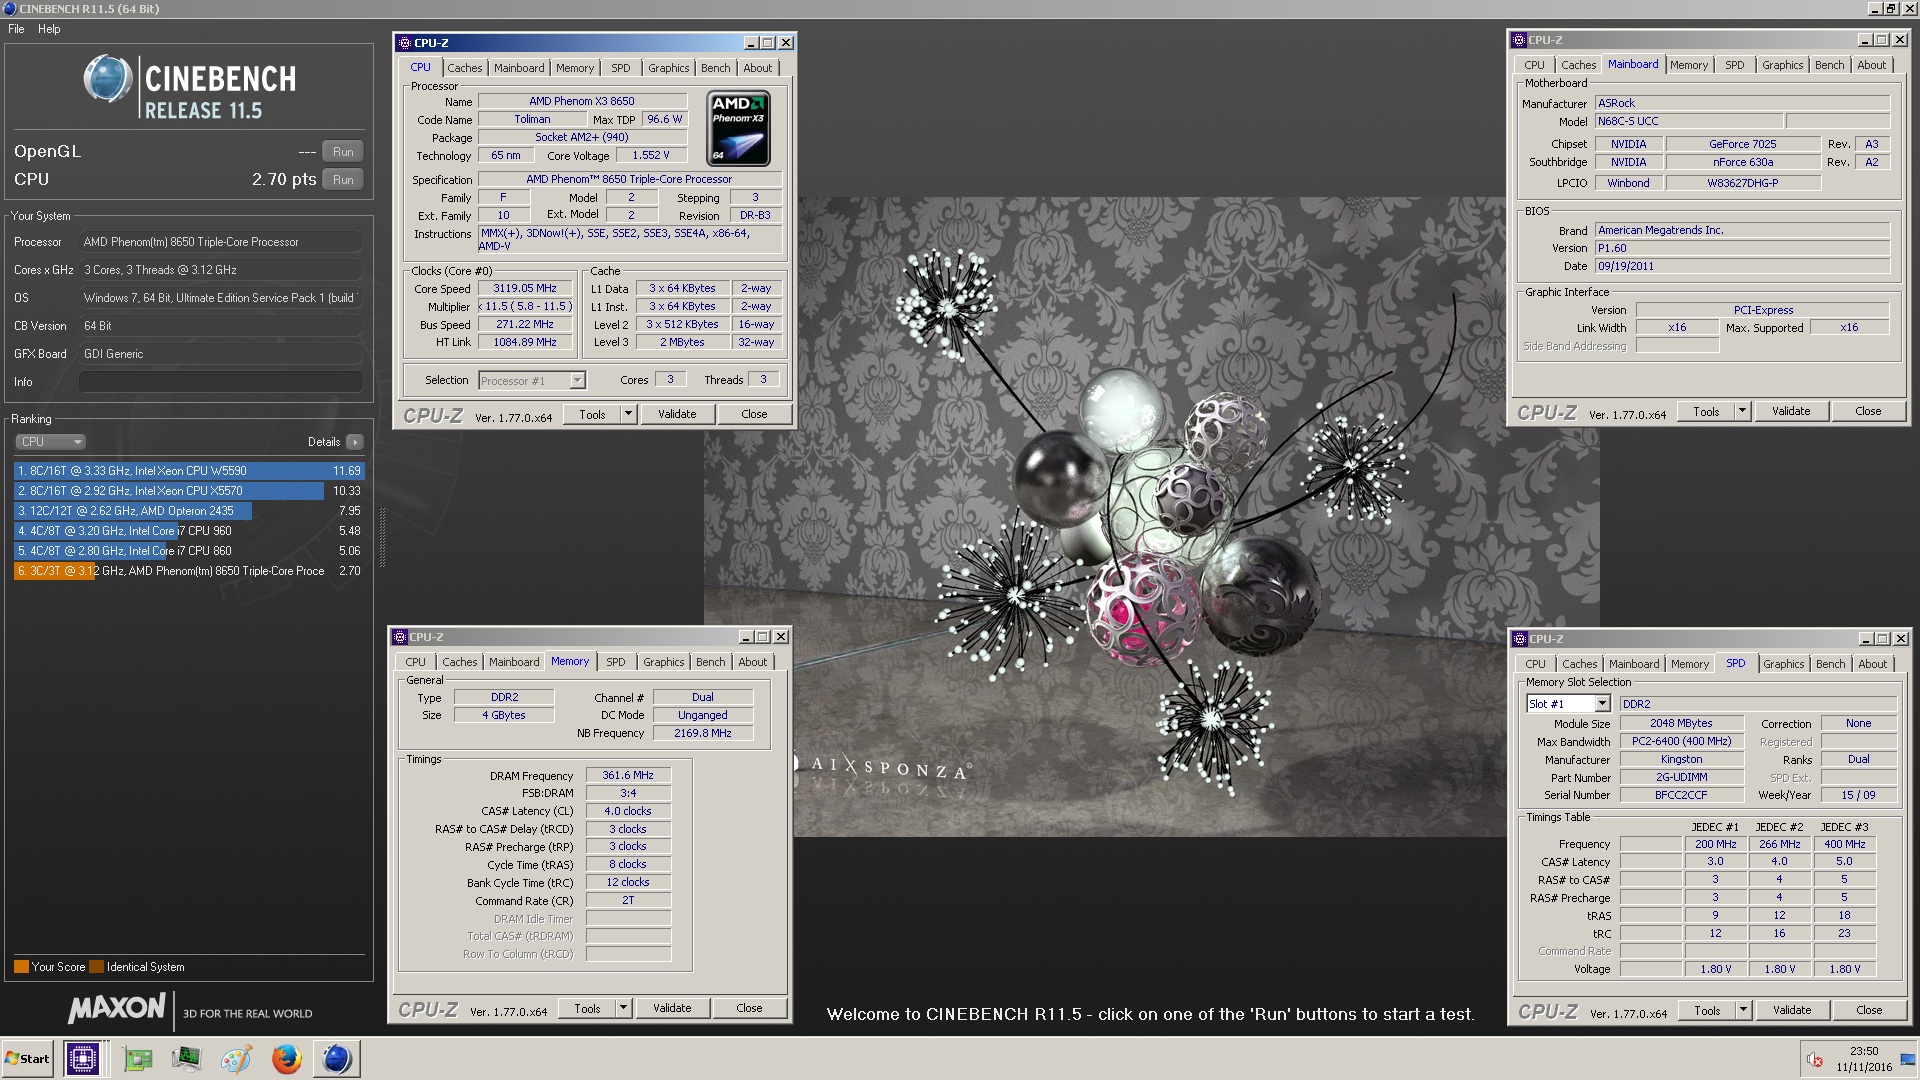Image resolution: width=1920 pixels, height=1080 pixels.
Task: Click Validate in the SPD CPU-Z window
Action: click(1791, 1010)
